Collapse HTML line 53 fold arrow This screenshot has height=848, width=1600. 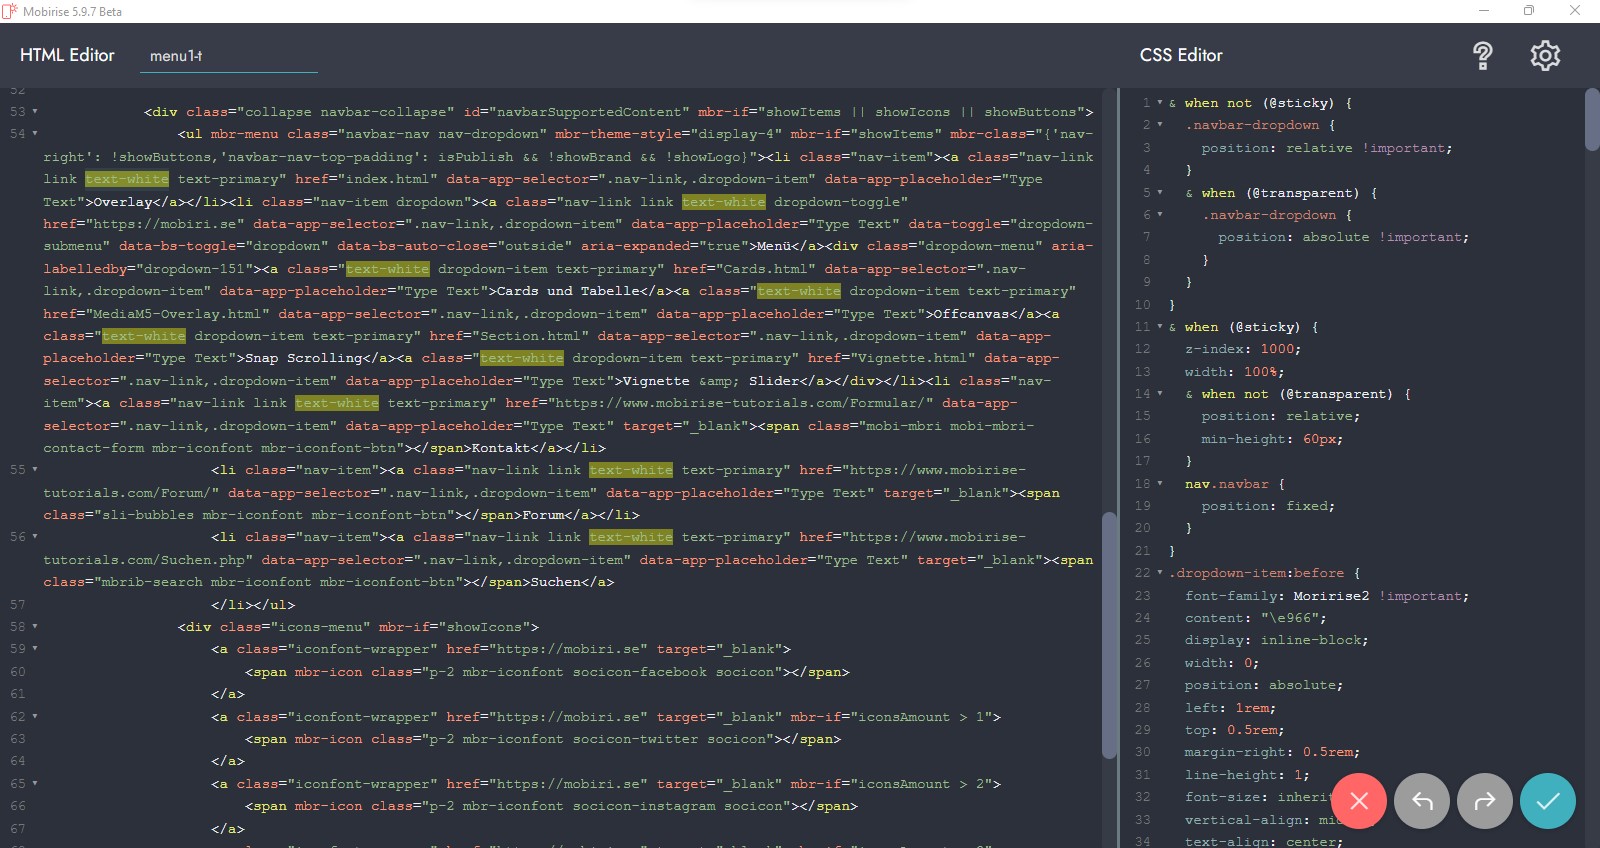click(35, 112)
